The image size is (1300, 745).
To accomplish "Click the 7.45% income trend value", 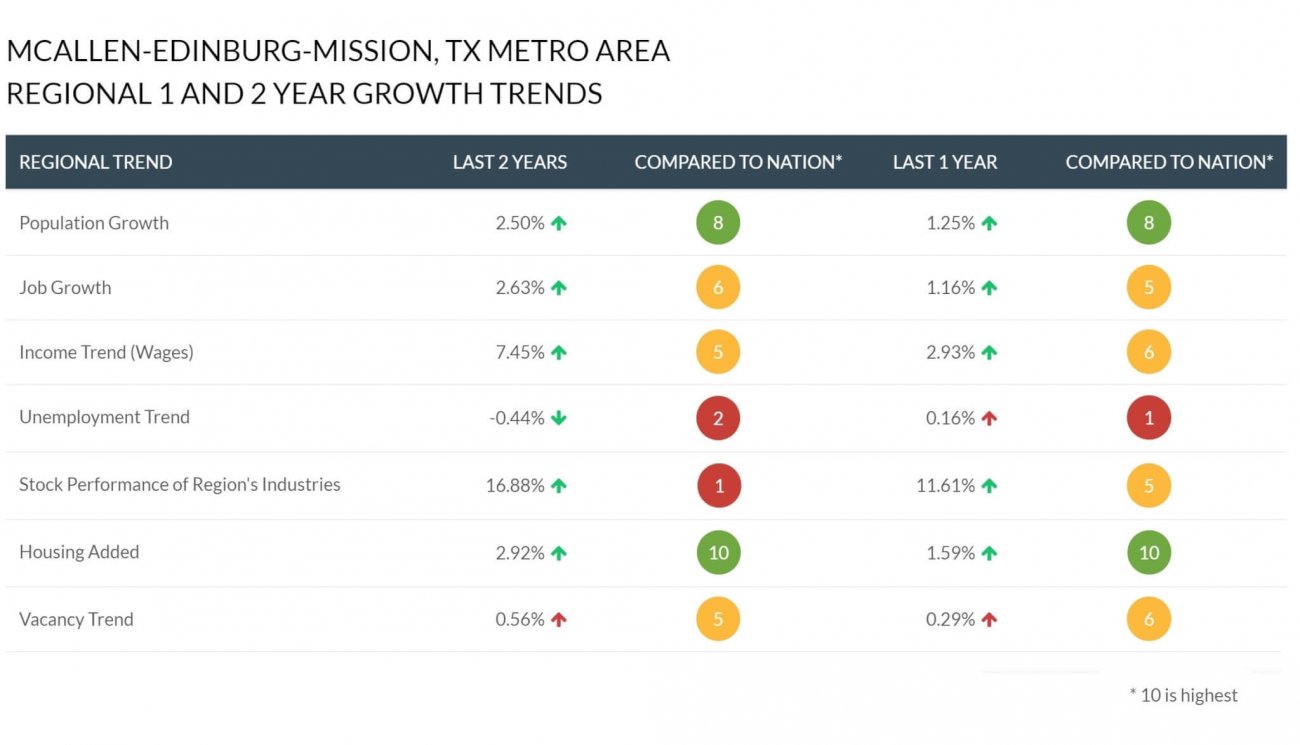I will [520, 352].
